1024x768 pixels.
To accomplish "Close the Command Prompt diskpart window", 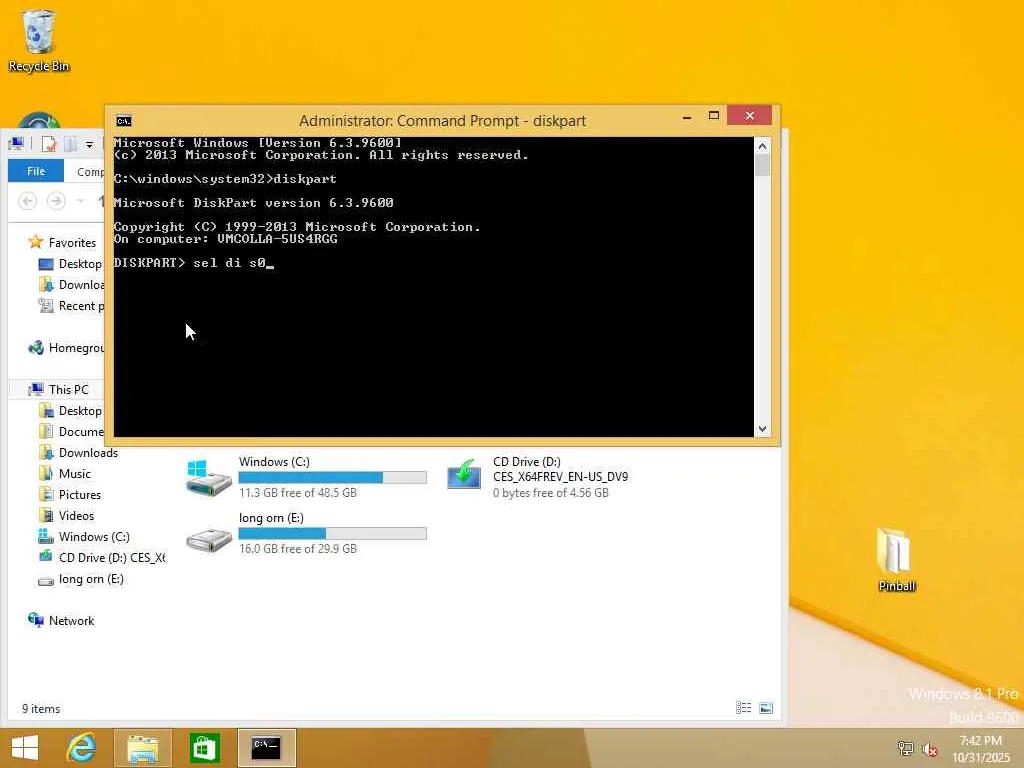I will 749,116.
